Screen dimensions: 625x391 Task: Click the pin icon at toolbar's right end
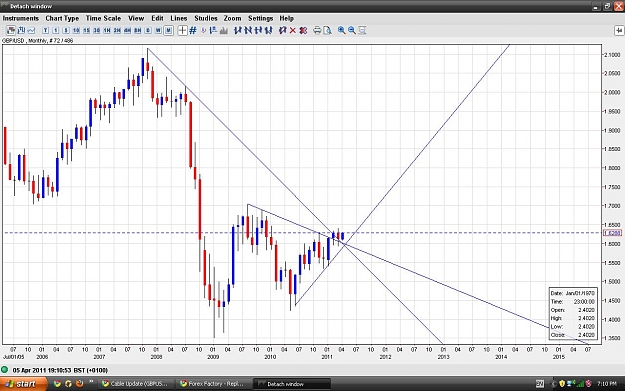coord(619,30)
